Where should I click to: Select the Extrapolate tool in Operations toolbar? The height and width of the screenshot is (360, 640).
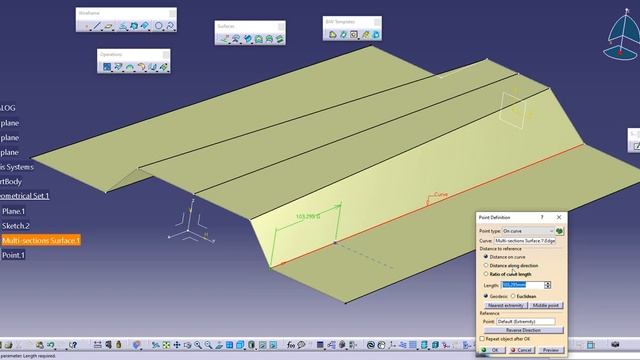pos(164,67)
